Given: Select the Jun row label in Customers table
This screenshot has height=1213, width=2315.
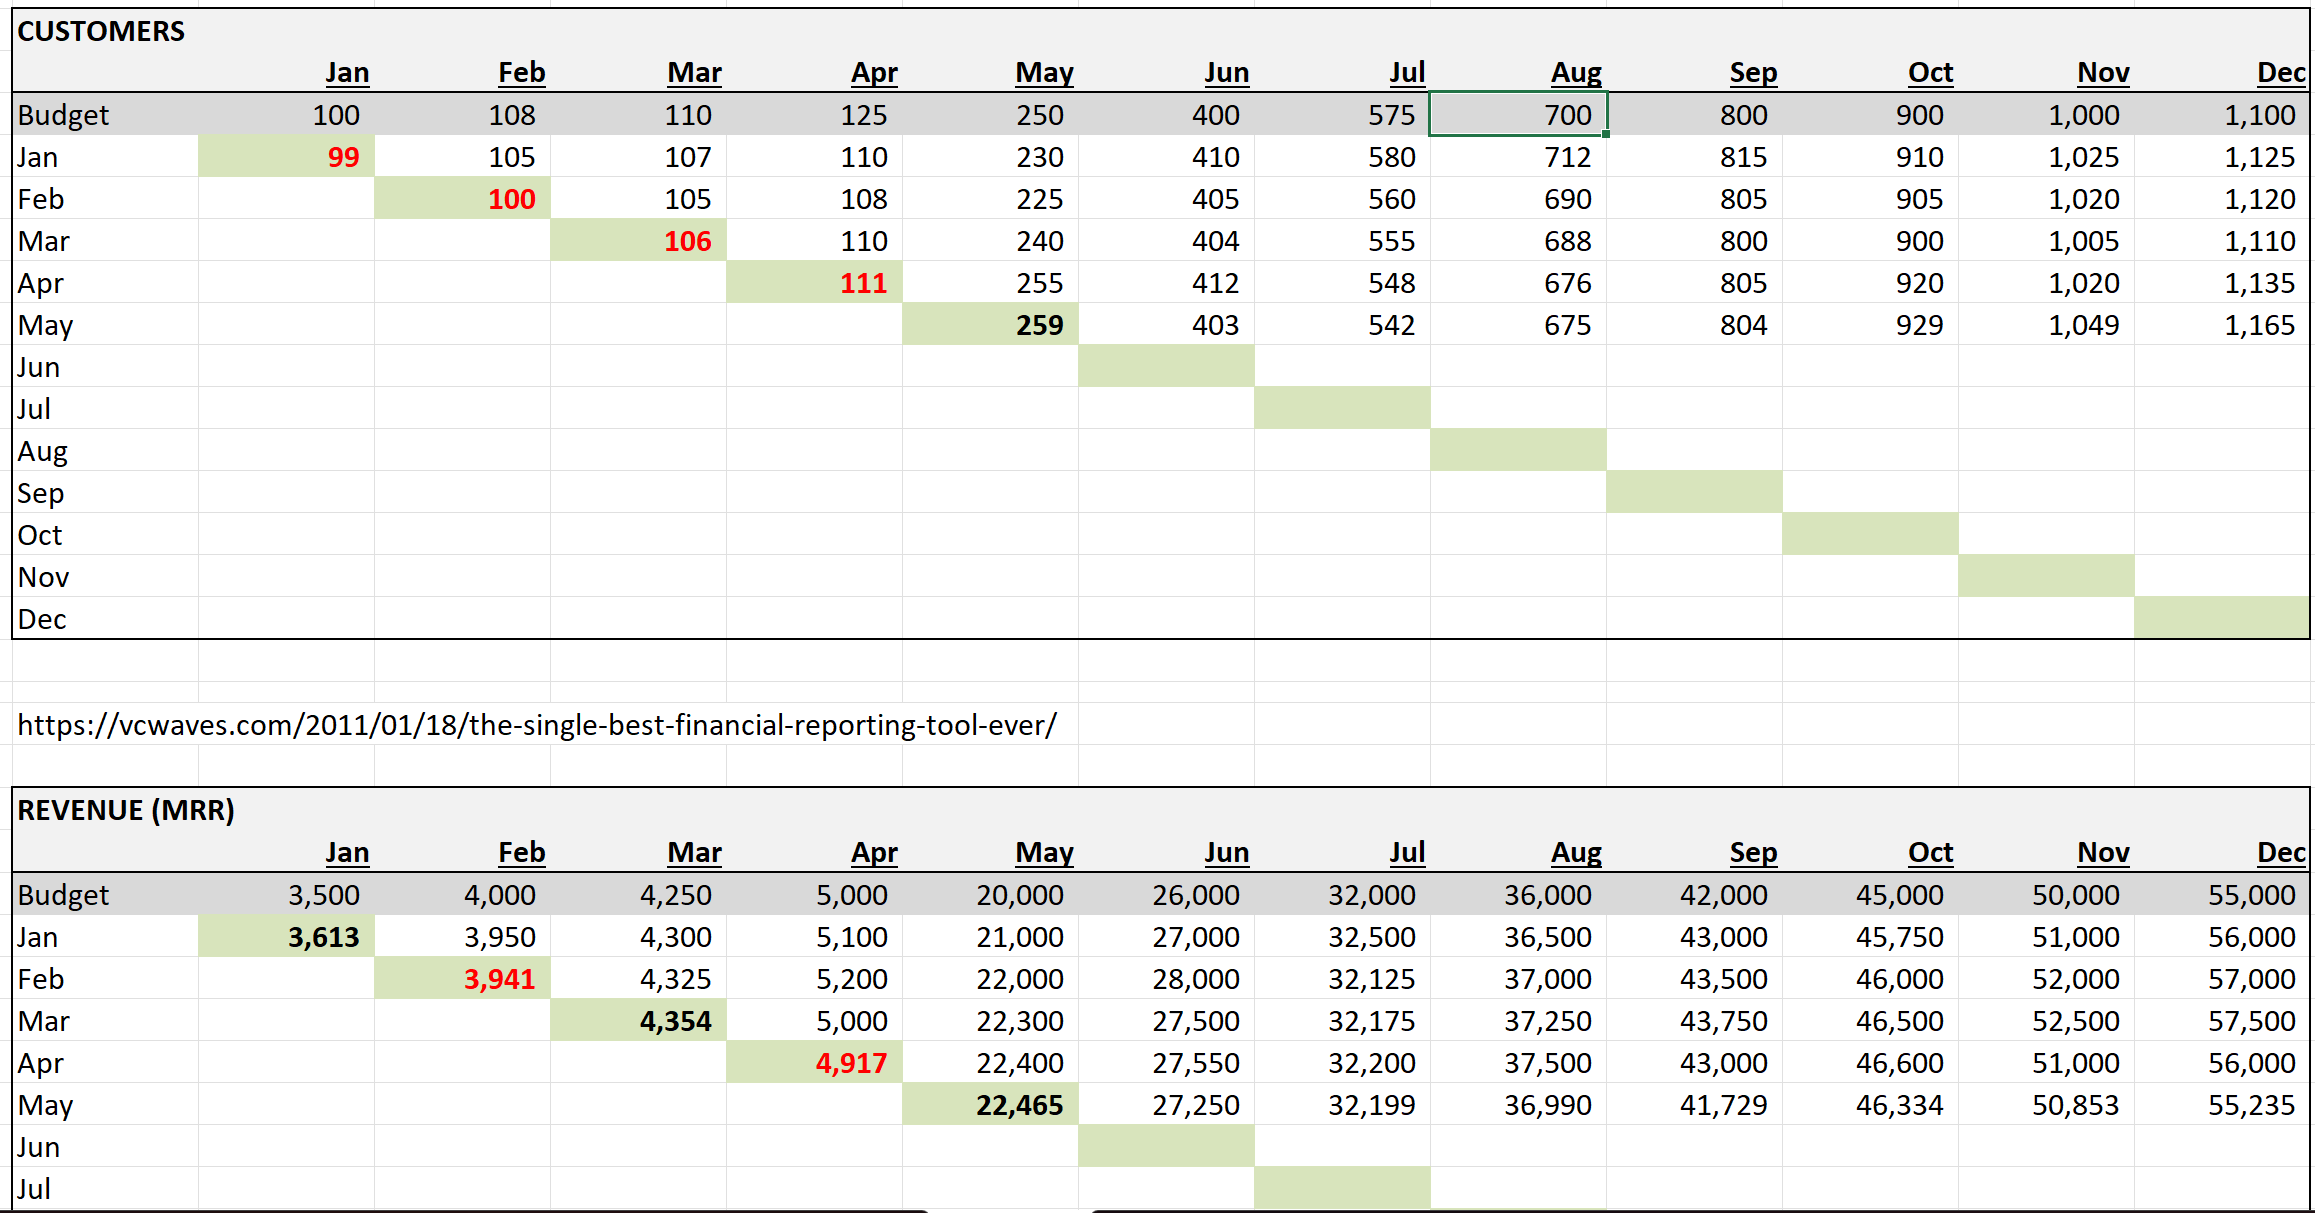Looking at the screenshot, I should [38, 367].
